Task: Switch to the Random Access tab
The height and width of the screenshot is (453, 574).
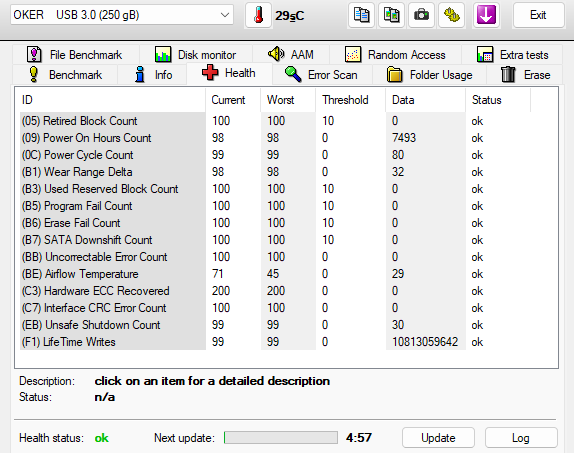Action: point(395,55)
